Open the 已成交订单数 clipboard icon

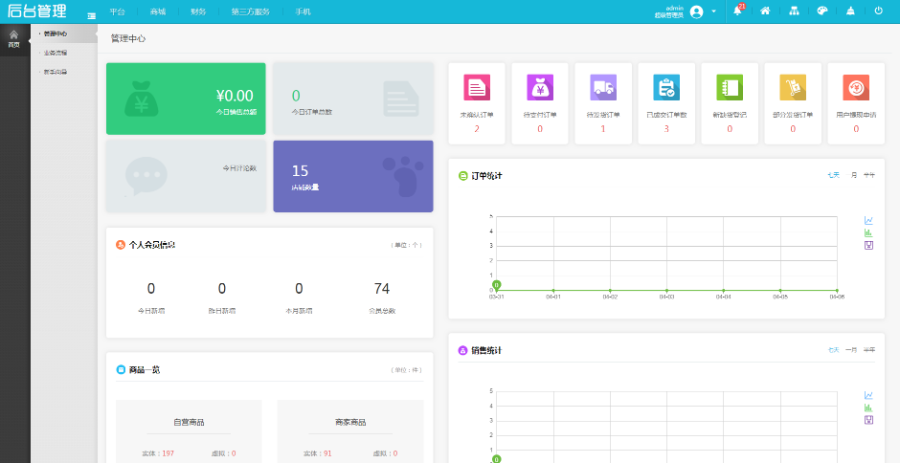666,88
